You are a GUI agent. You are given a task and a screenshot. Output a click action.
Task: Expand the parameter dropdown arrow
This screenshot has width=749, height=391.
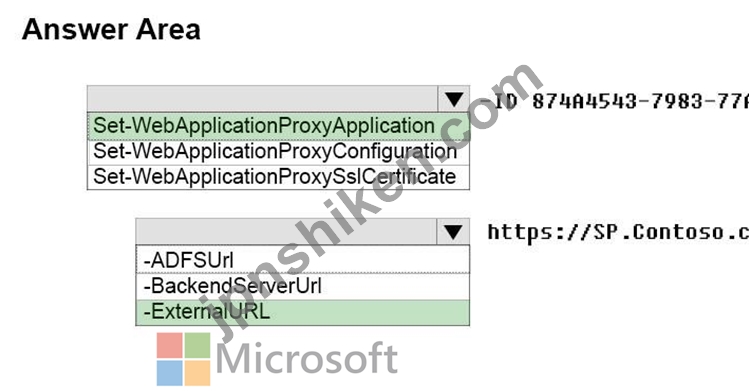tap(453, 232)
